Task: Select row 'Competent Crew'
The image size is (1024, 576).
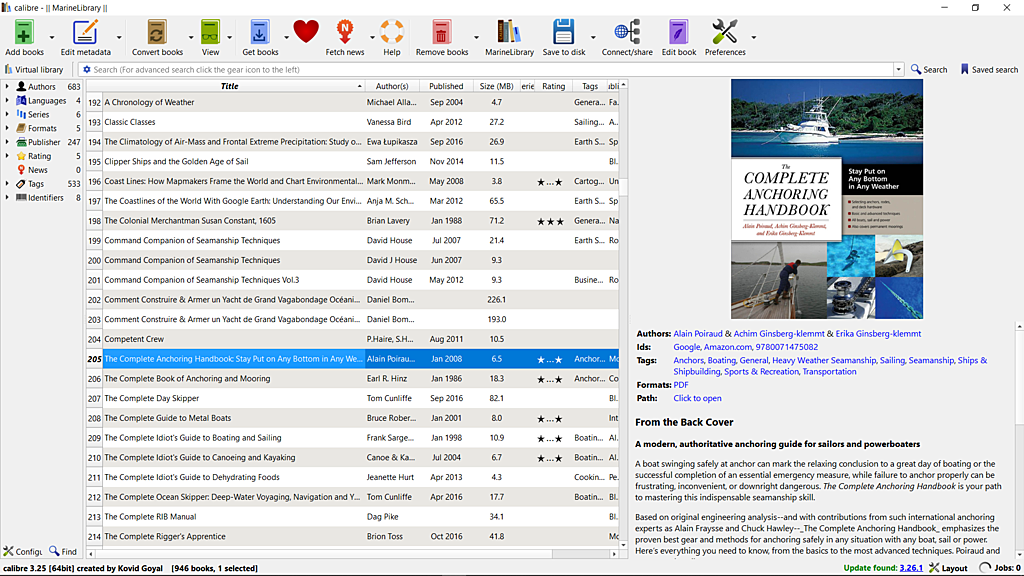Action: click(353, 339)
